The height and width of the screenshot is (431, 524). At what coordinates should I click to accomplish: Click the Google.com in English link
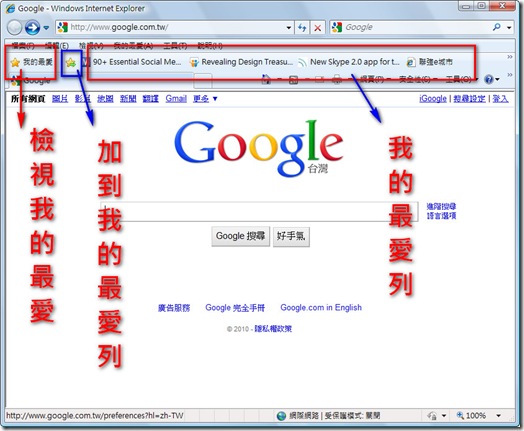[321, 308]
